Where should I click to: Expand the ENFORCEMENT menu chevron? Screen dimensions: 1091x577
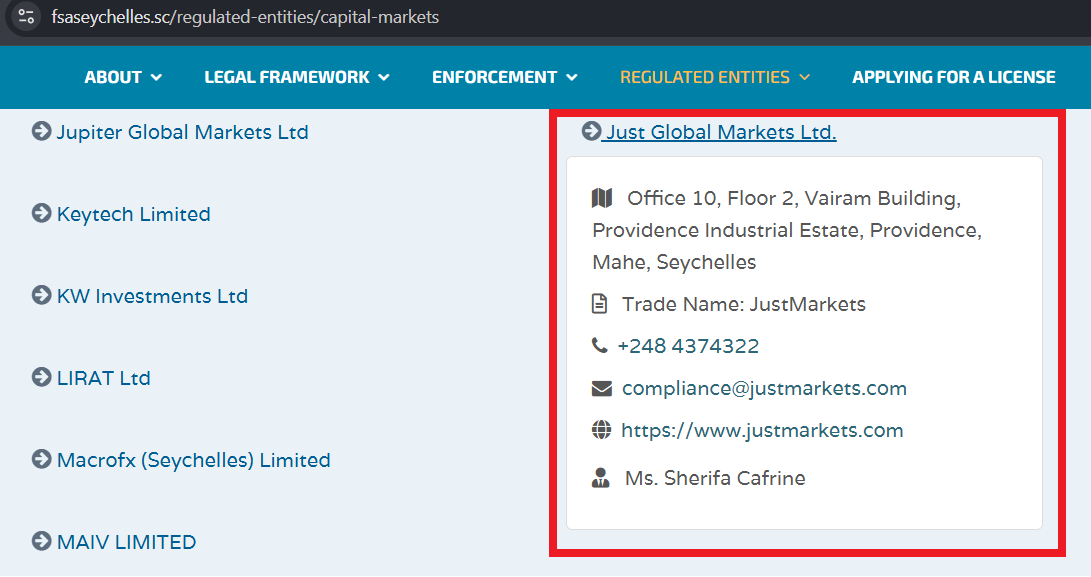[571, 77]
